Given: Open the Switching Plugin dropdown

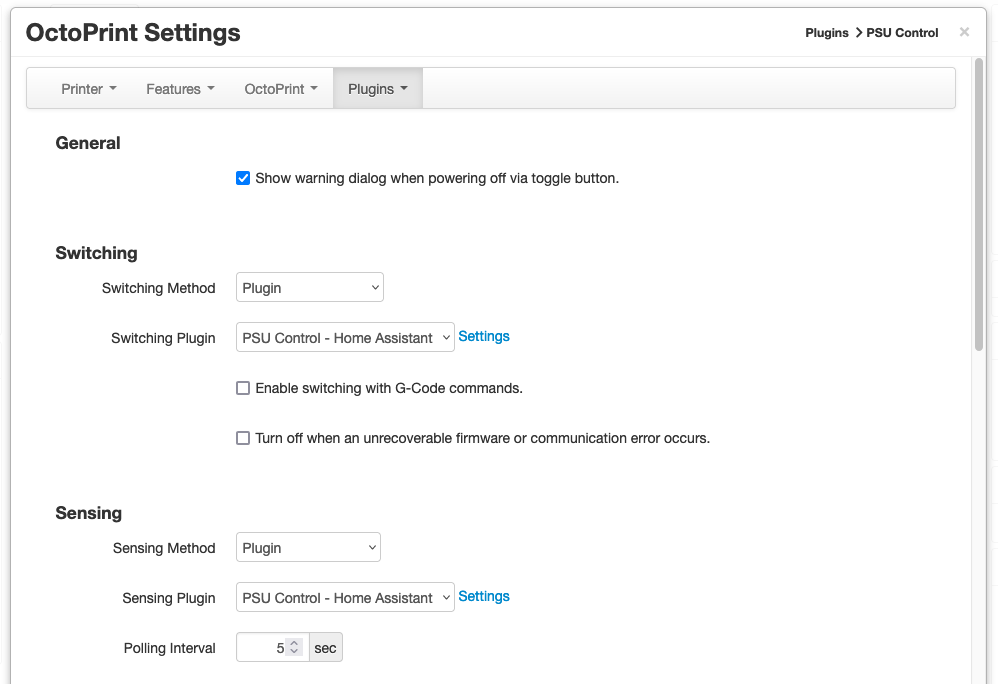Looking at the screenshot, I should (x=345, y=337).
